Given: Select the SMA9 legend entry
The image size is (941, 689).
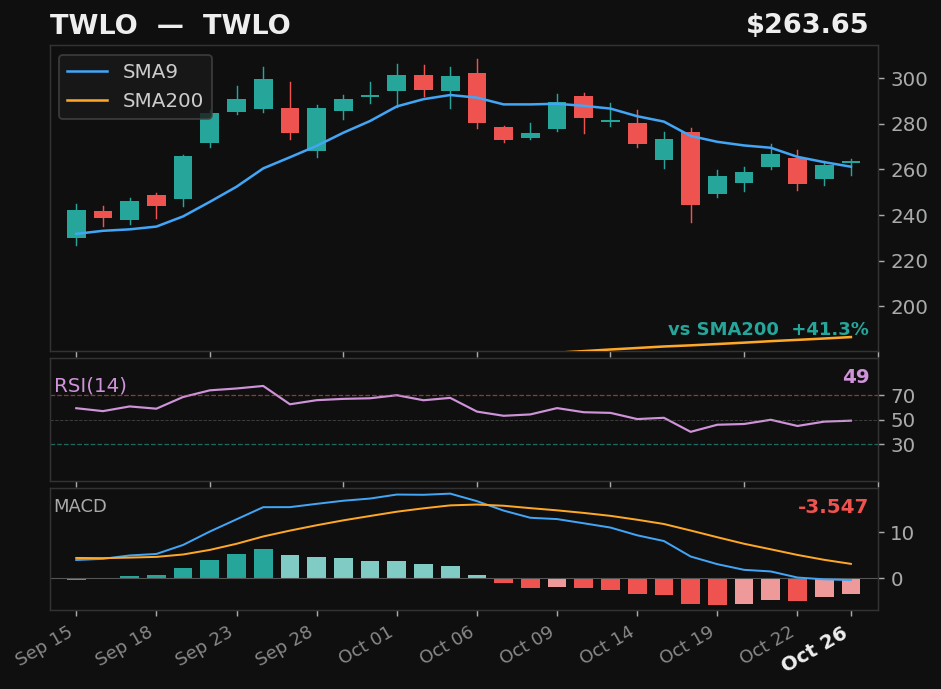Looking at the screenshot, I should pyautogui.click(x=122, y=71).
